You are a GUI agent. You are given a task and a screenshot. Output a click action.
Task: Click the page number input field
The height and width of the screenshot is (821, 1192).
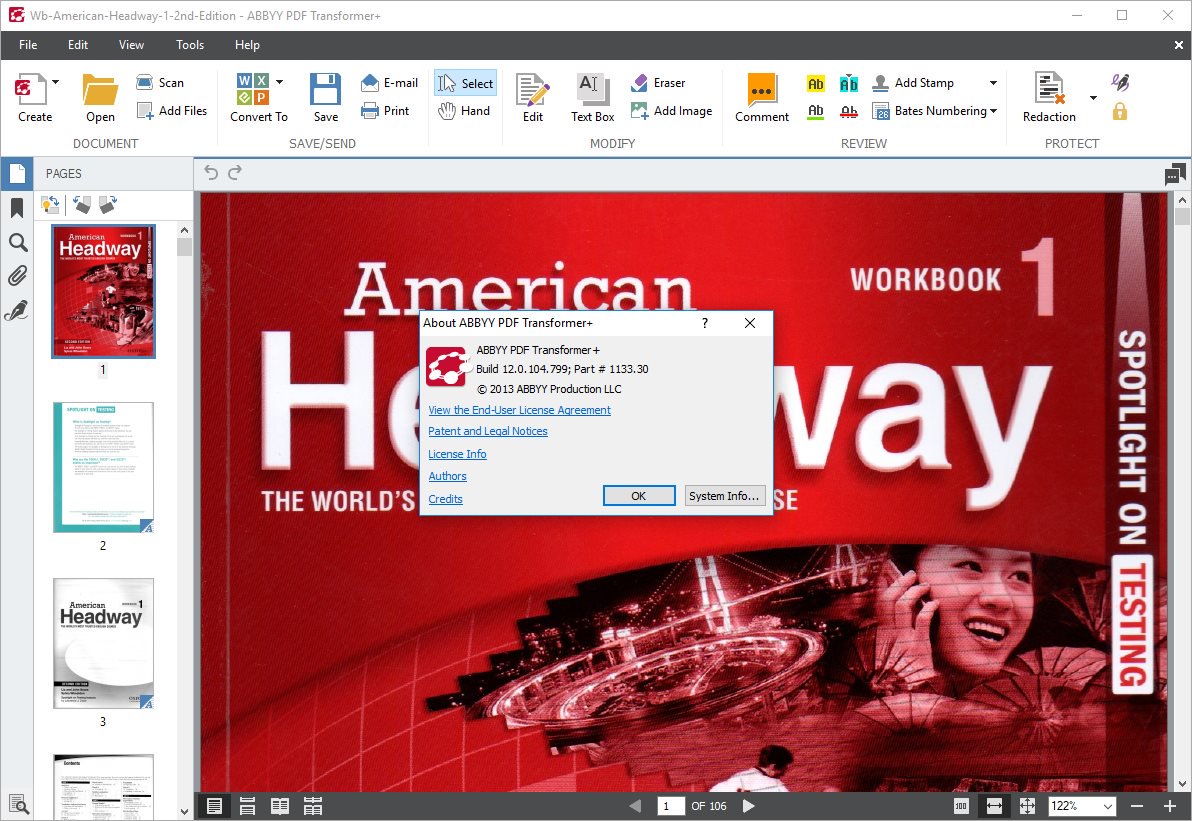671,806
